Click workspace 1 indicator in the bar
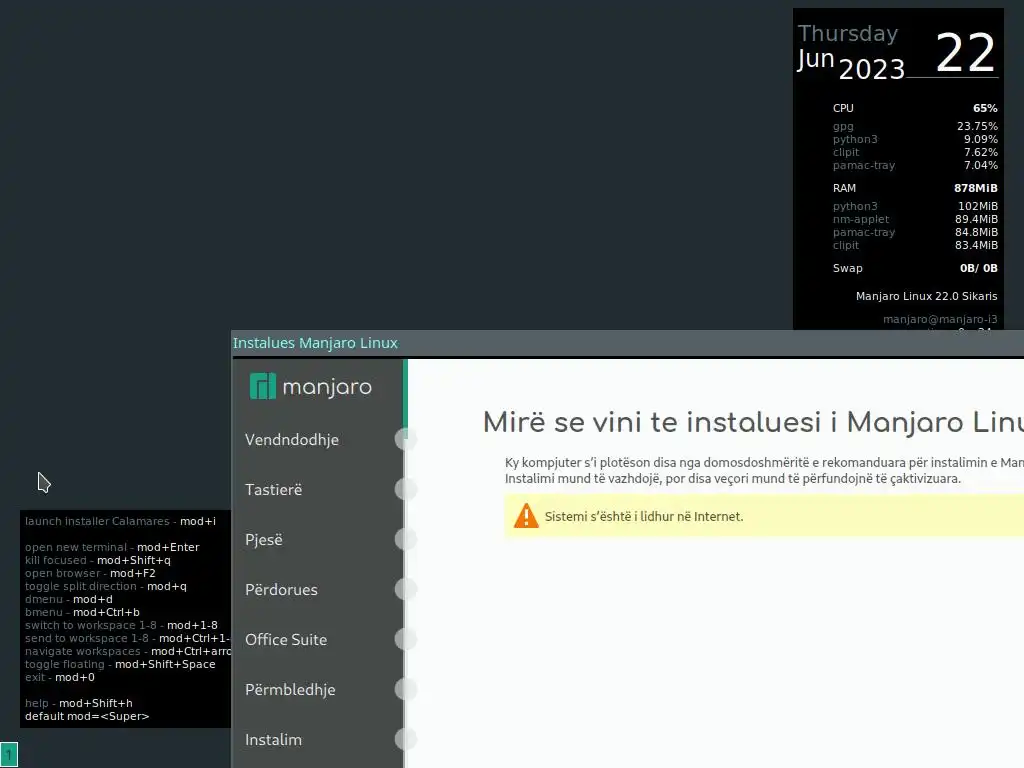The height and width of the screenshot is (768, 1024). pos(9,755)
